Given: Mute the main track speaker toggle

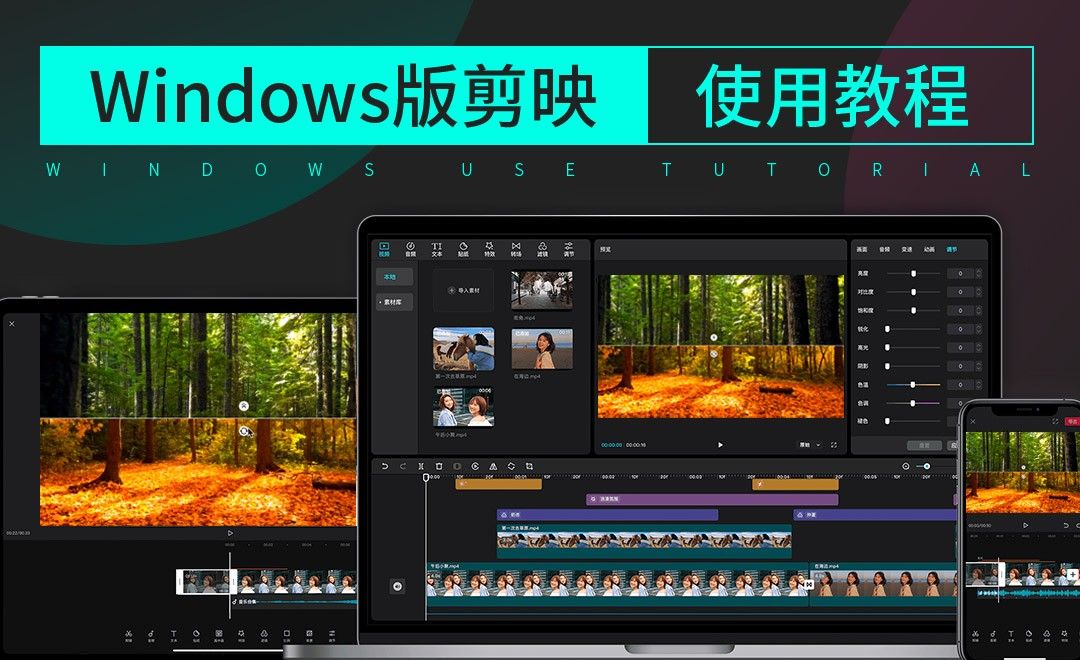Looking at the screenshot, I should 397,586.
